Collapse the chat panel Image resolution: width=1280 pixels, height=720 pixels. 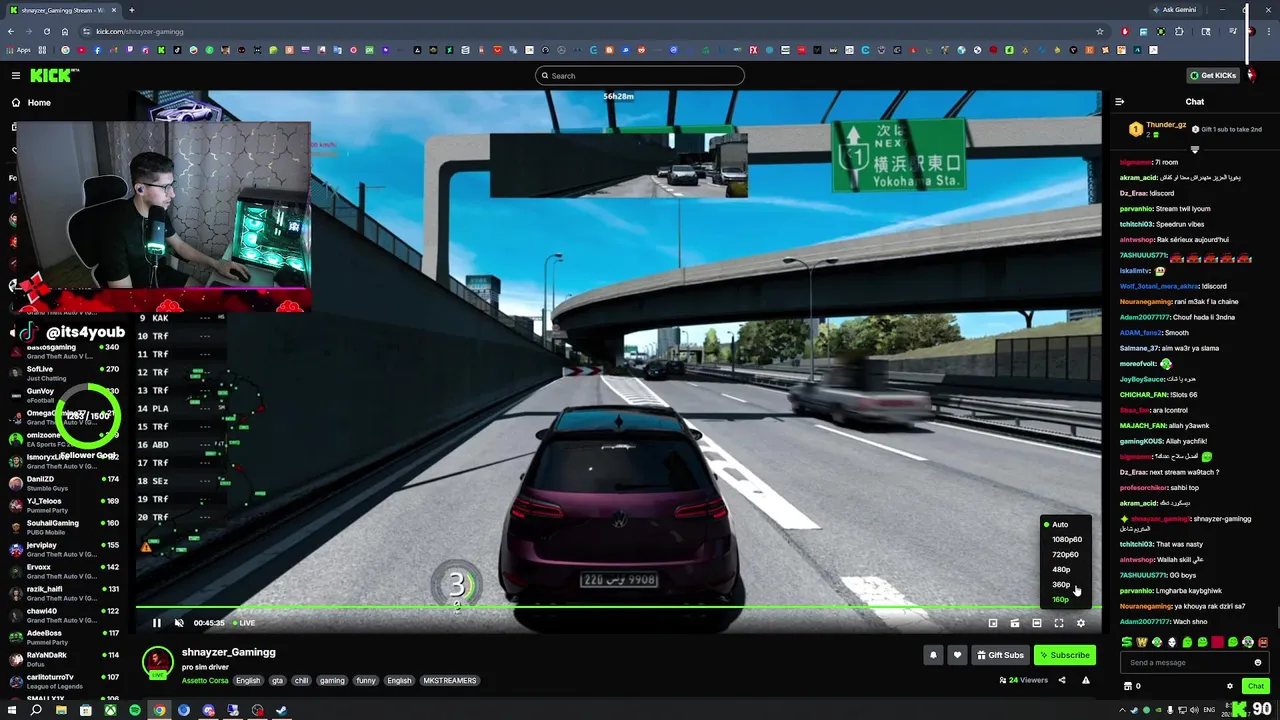pos(1119,101)
